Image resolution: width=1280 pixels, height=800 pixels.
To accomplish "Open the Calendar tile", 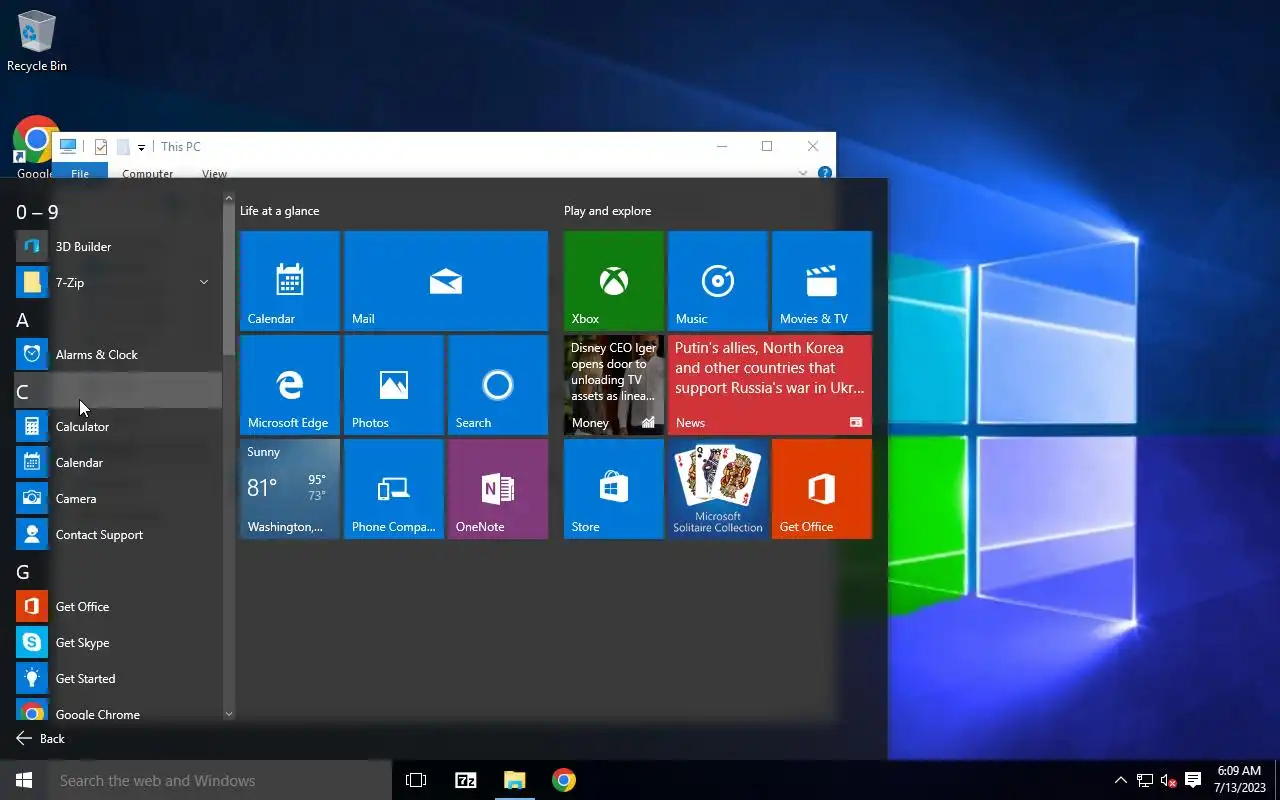I will click(290, 281).
